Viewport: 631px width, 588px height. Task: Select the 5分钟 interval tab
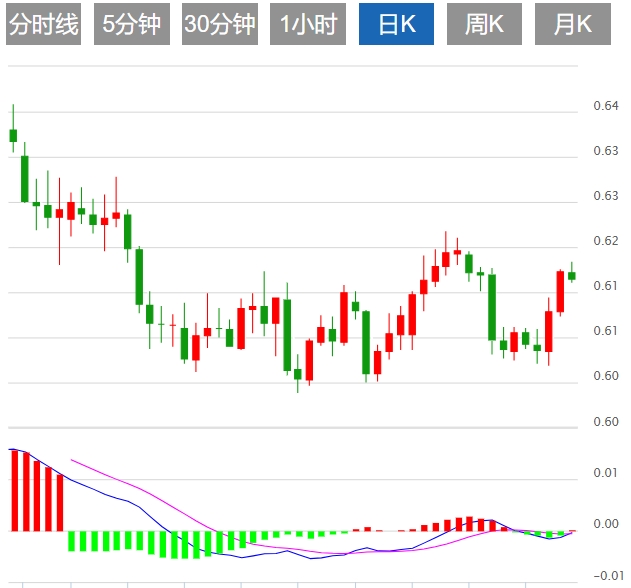coord(132,24)
